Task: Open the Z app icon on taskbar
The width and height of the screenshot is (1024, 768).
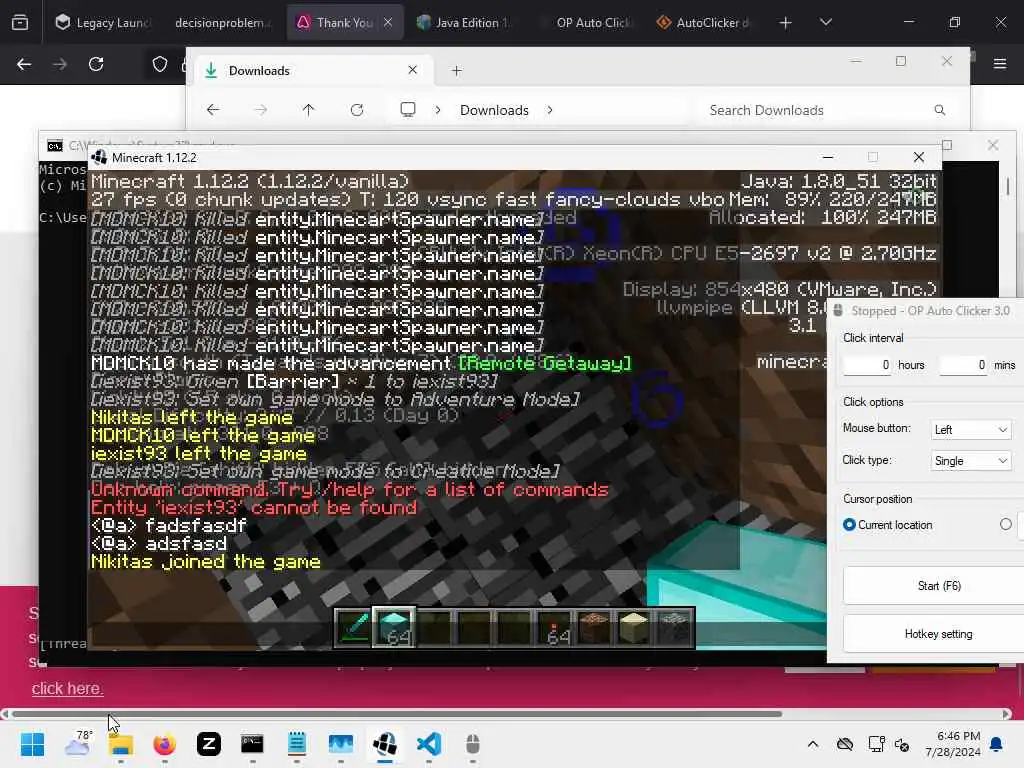Action: (x=208, y=744)
